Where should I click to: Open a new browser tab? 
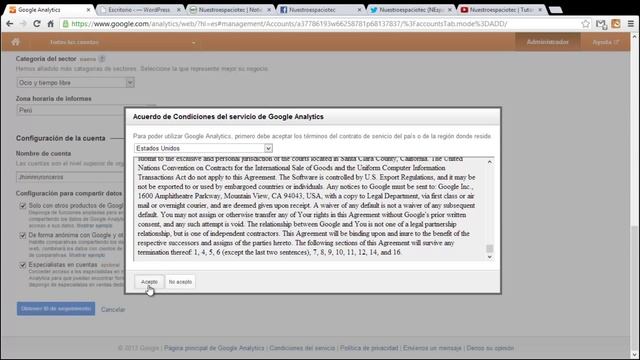pyautogui.click(x=555, y=9)
